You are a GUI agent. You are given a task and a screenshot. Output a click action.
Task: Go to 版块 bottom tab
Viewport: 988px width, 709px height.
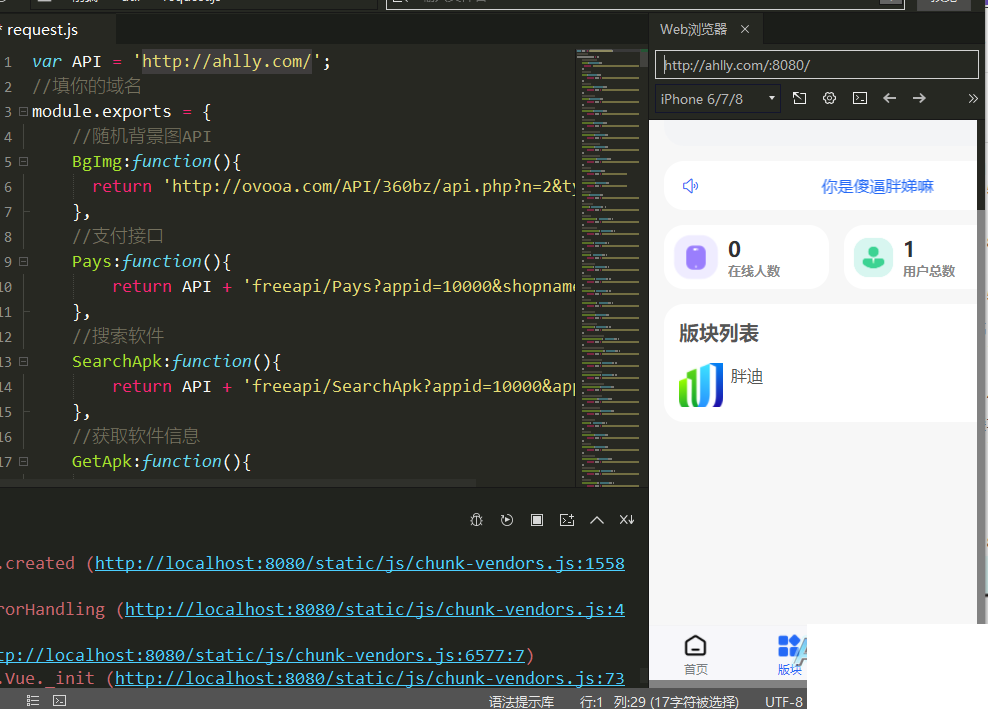point(790,655)
